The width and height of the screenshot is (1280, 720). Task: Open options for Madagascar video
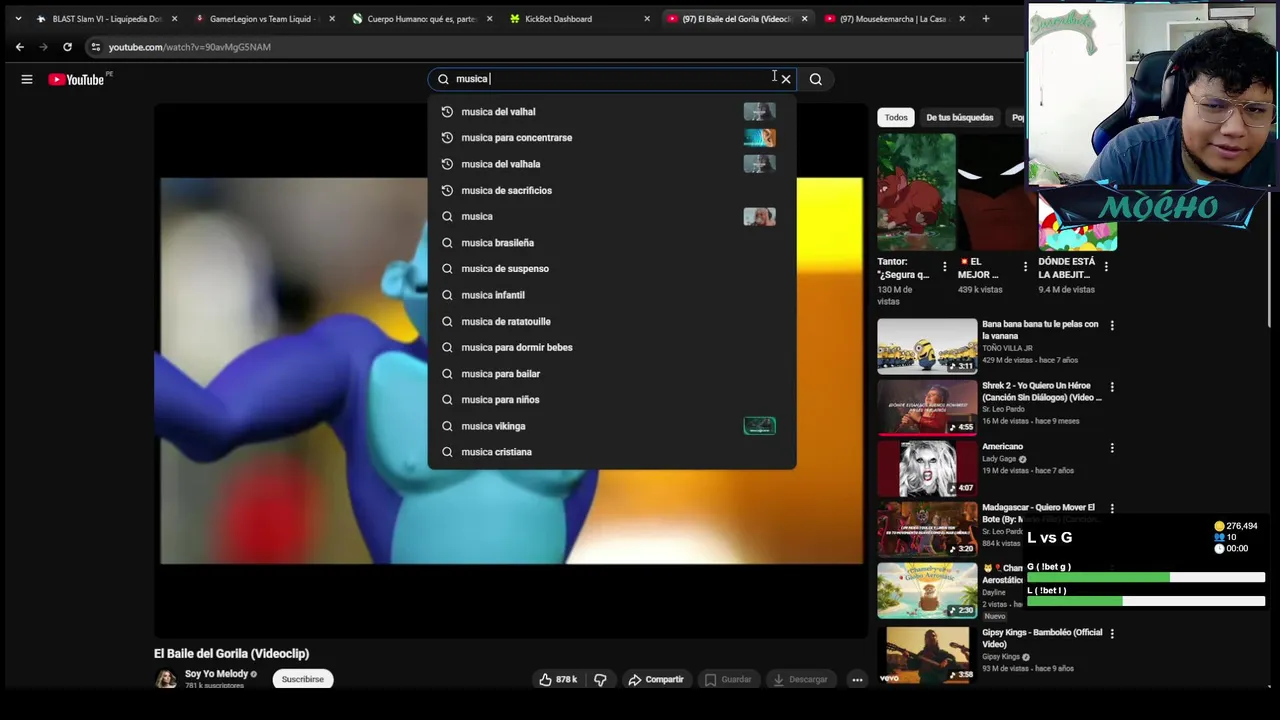click(1112, 508)
